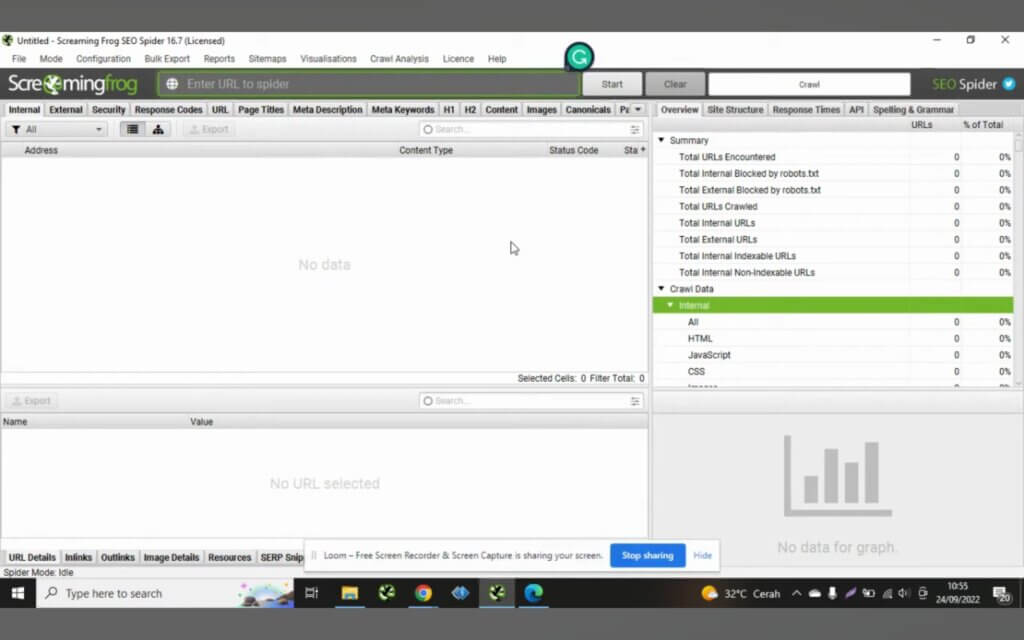Select Total URLs Crawled row
The height and width of the screenshot is (640, 1024).
(833, 206)
